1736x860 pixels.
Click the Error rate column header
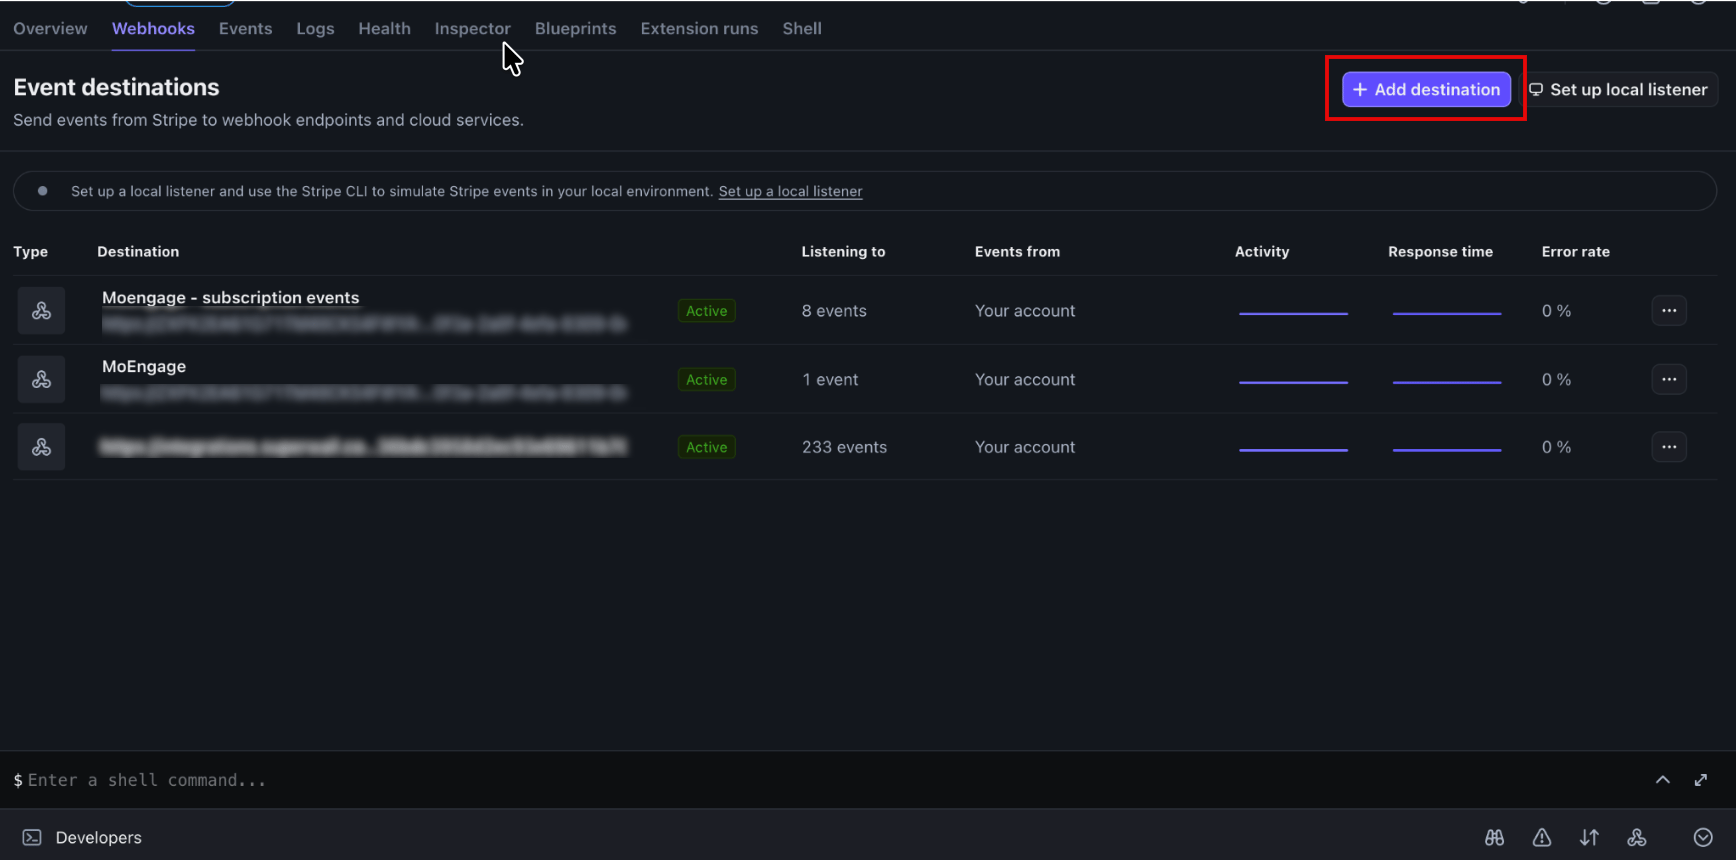click(x=1575, y=252)
